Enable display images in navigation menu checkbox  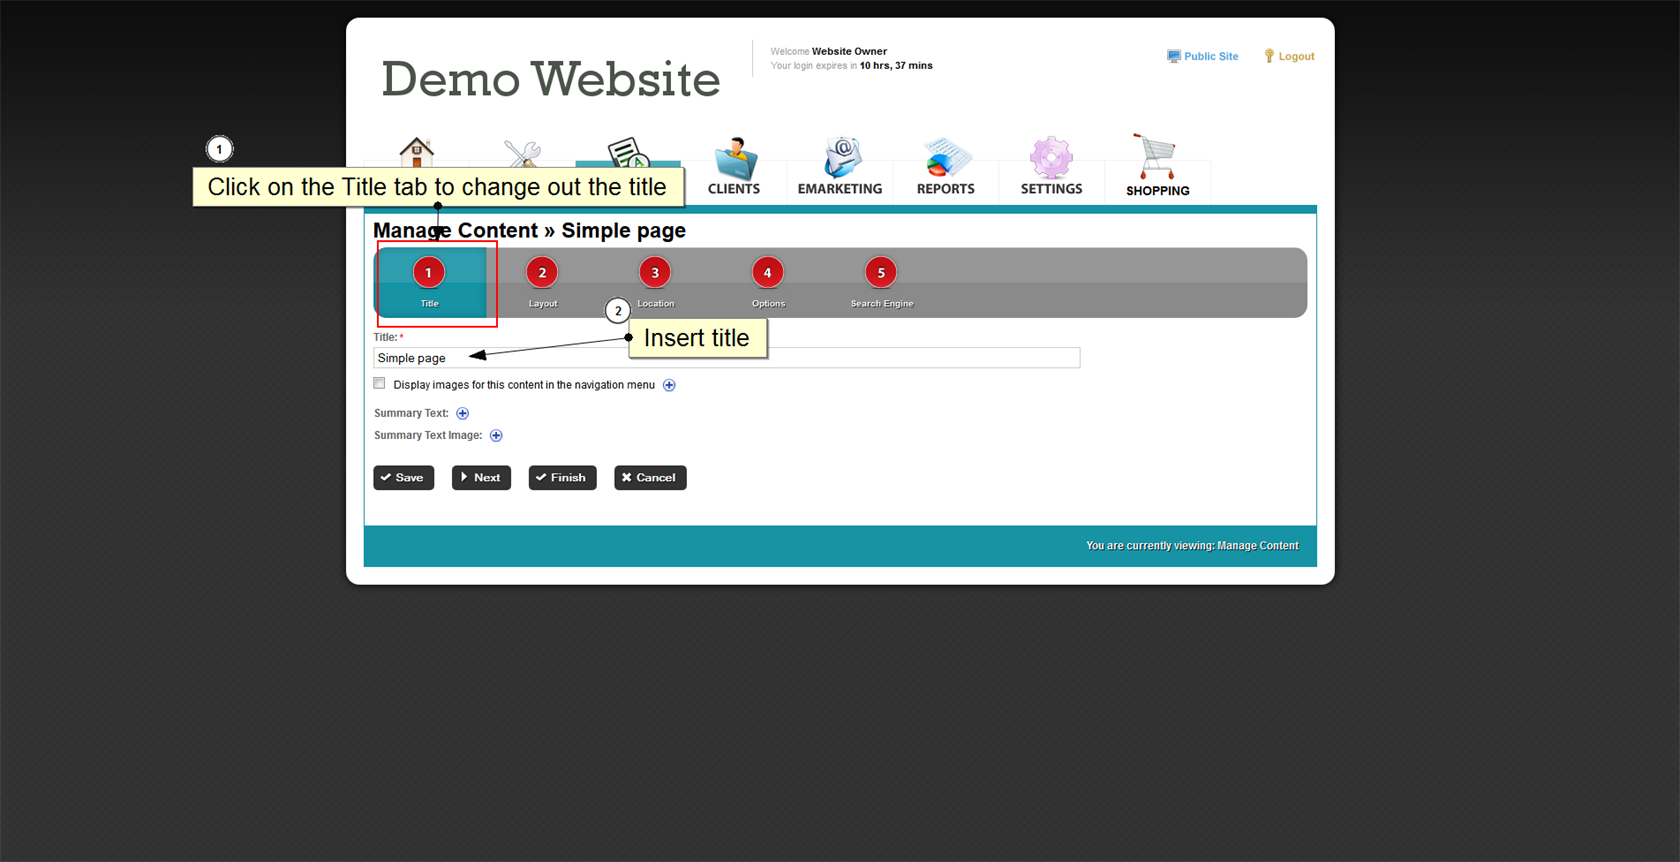379,384
